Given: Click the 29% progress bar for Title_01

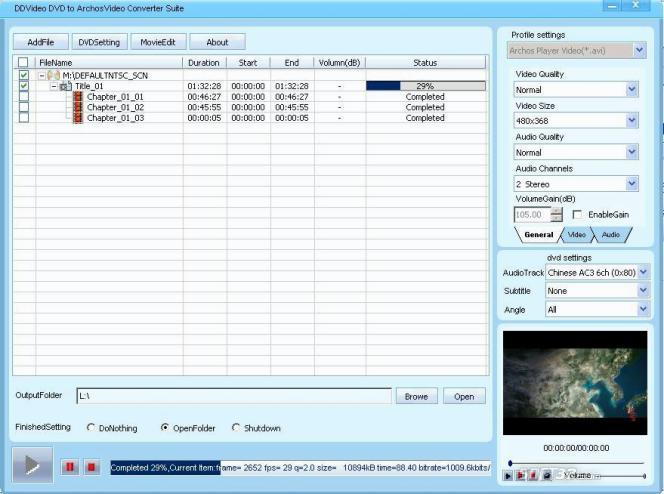Looking at the screenshot, I should [426, 86].
